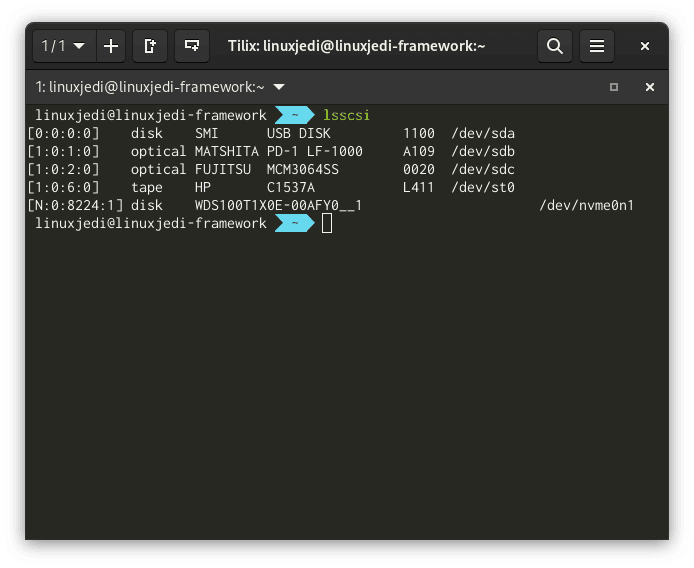The height and width of the screenshot is (568, 694).
Task: Maximize the terminal pane using square icon
Action: 614,87
